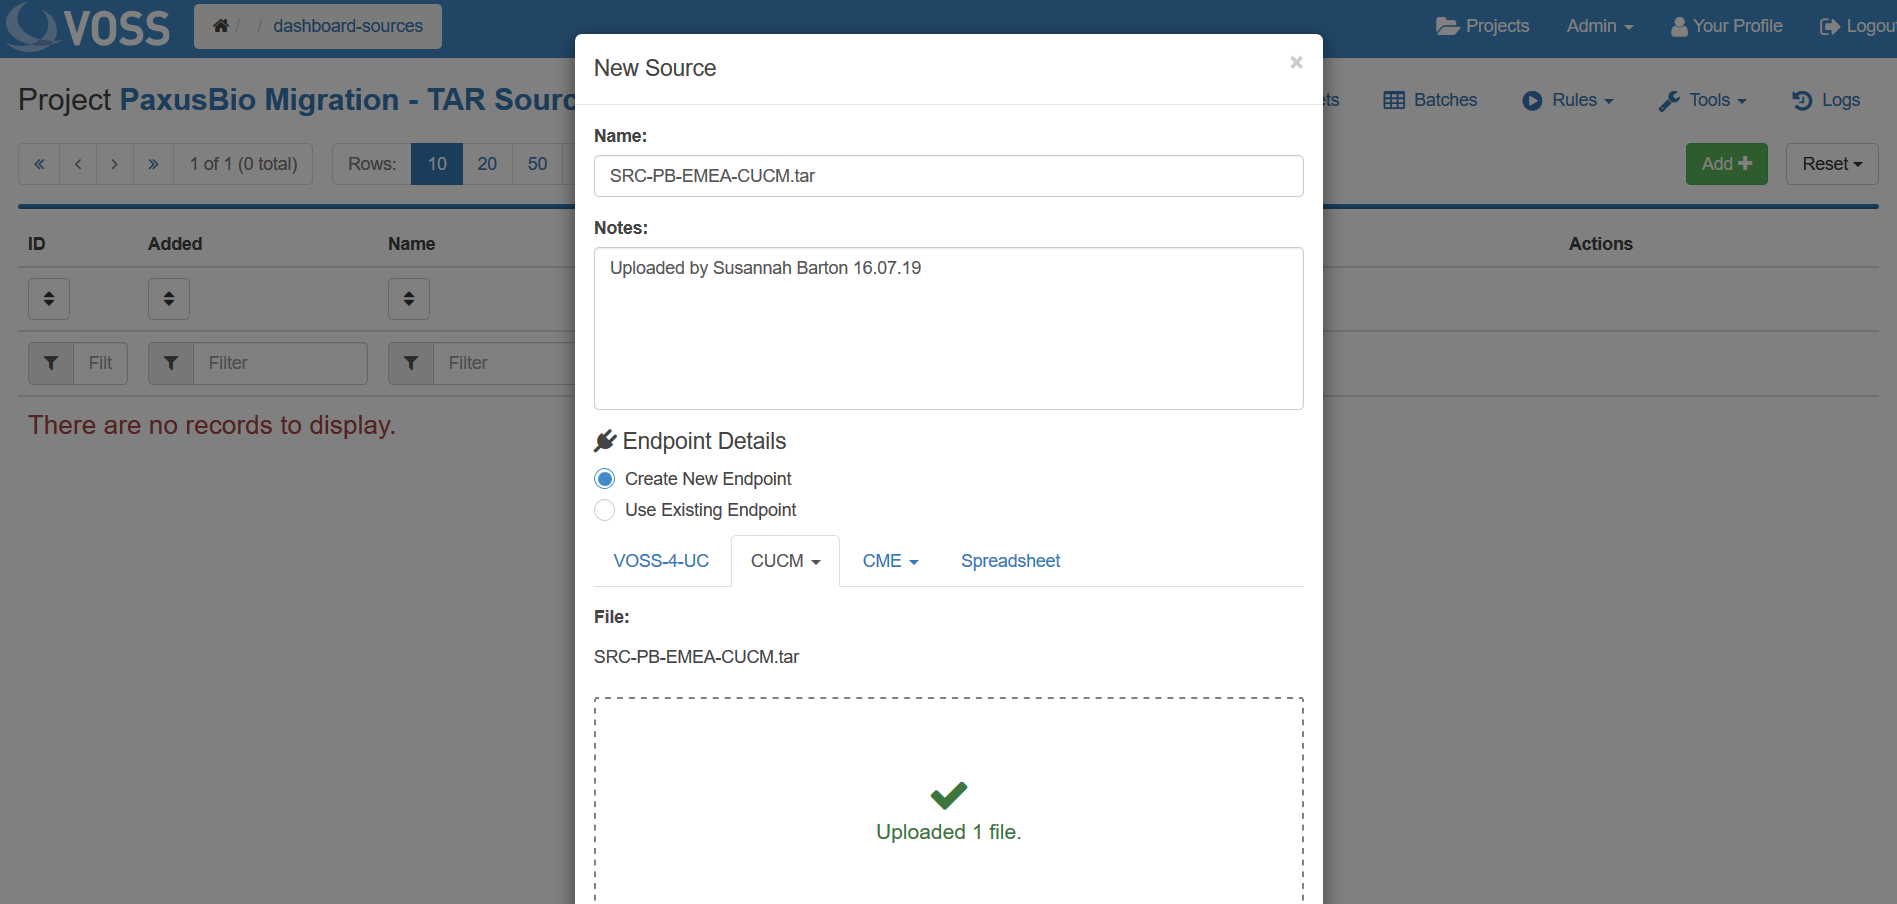Click the green Add button
Image resolution: width=1897 pixels, height=904 pixels.
[x=1726, y=164]
